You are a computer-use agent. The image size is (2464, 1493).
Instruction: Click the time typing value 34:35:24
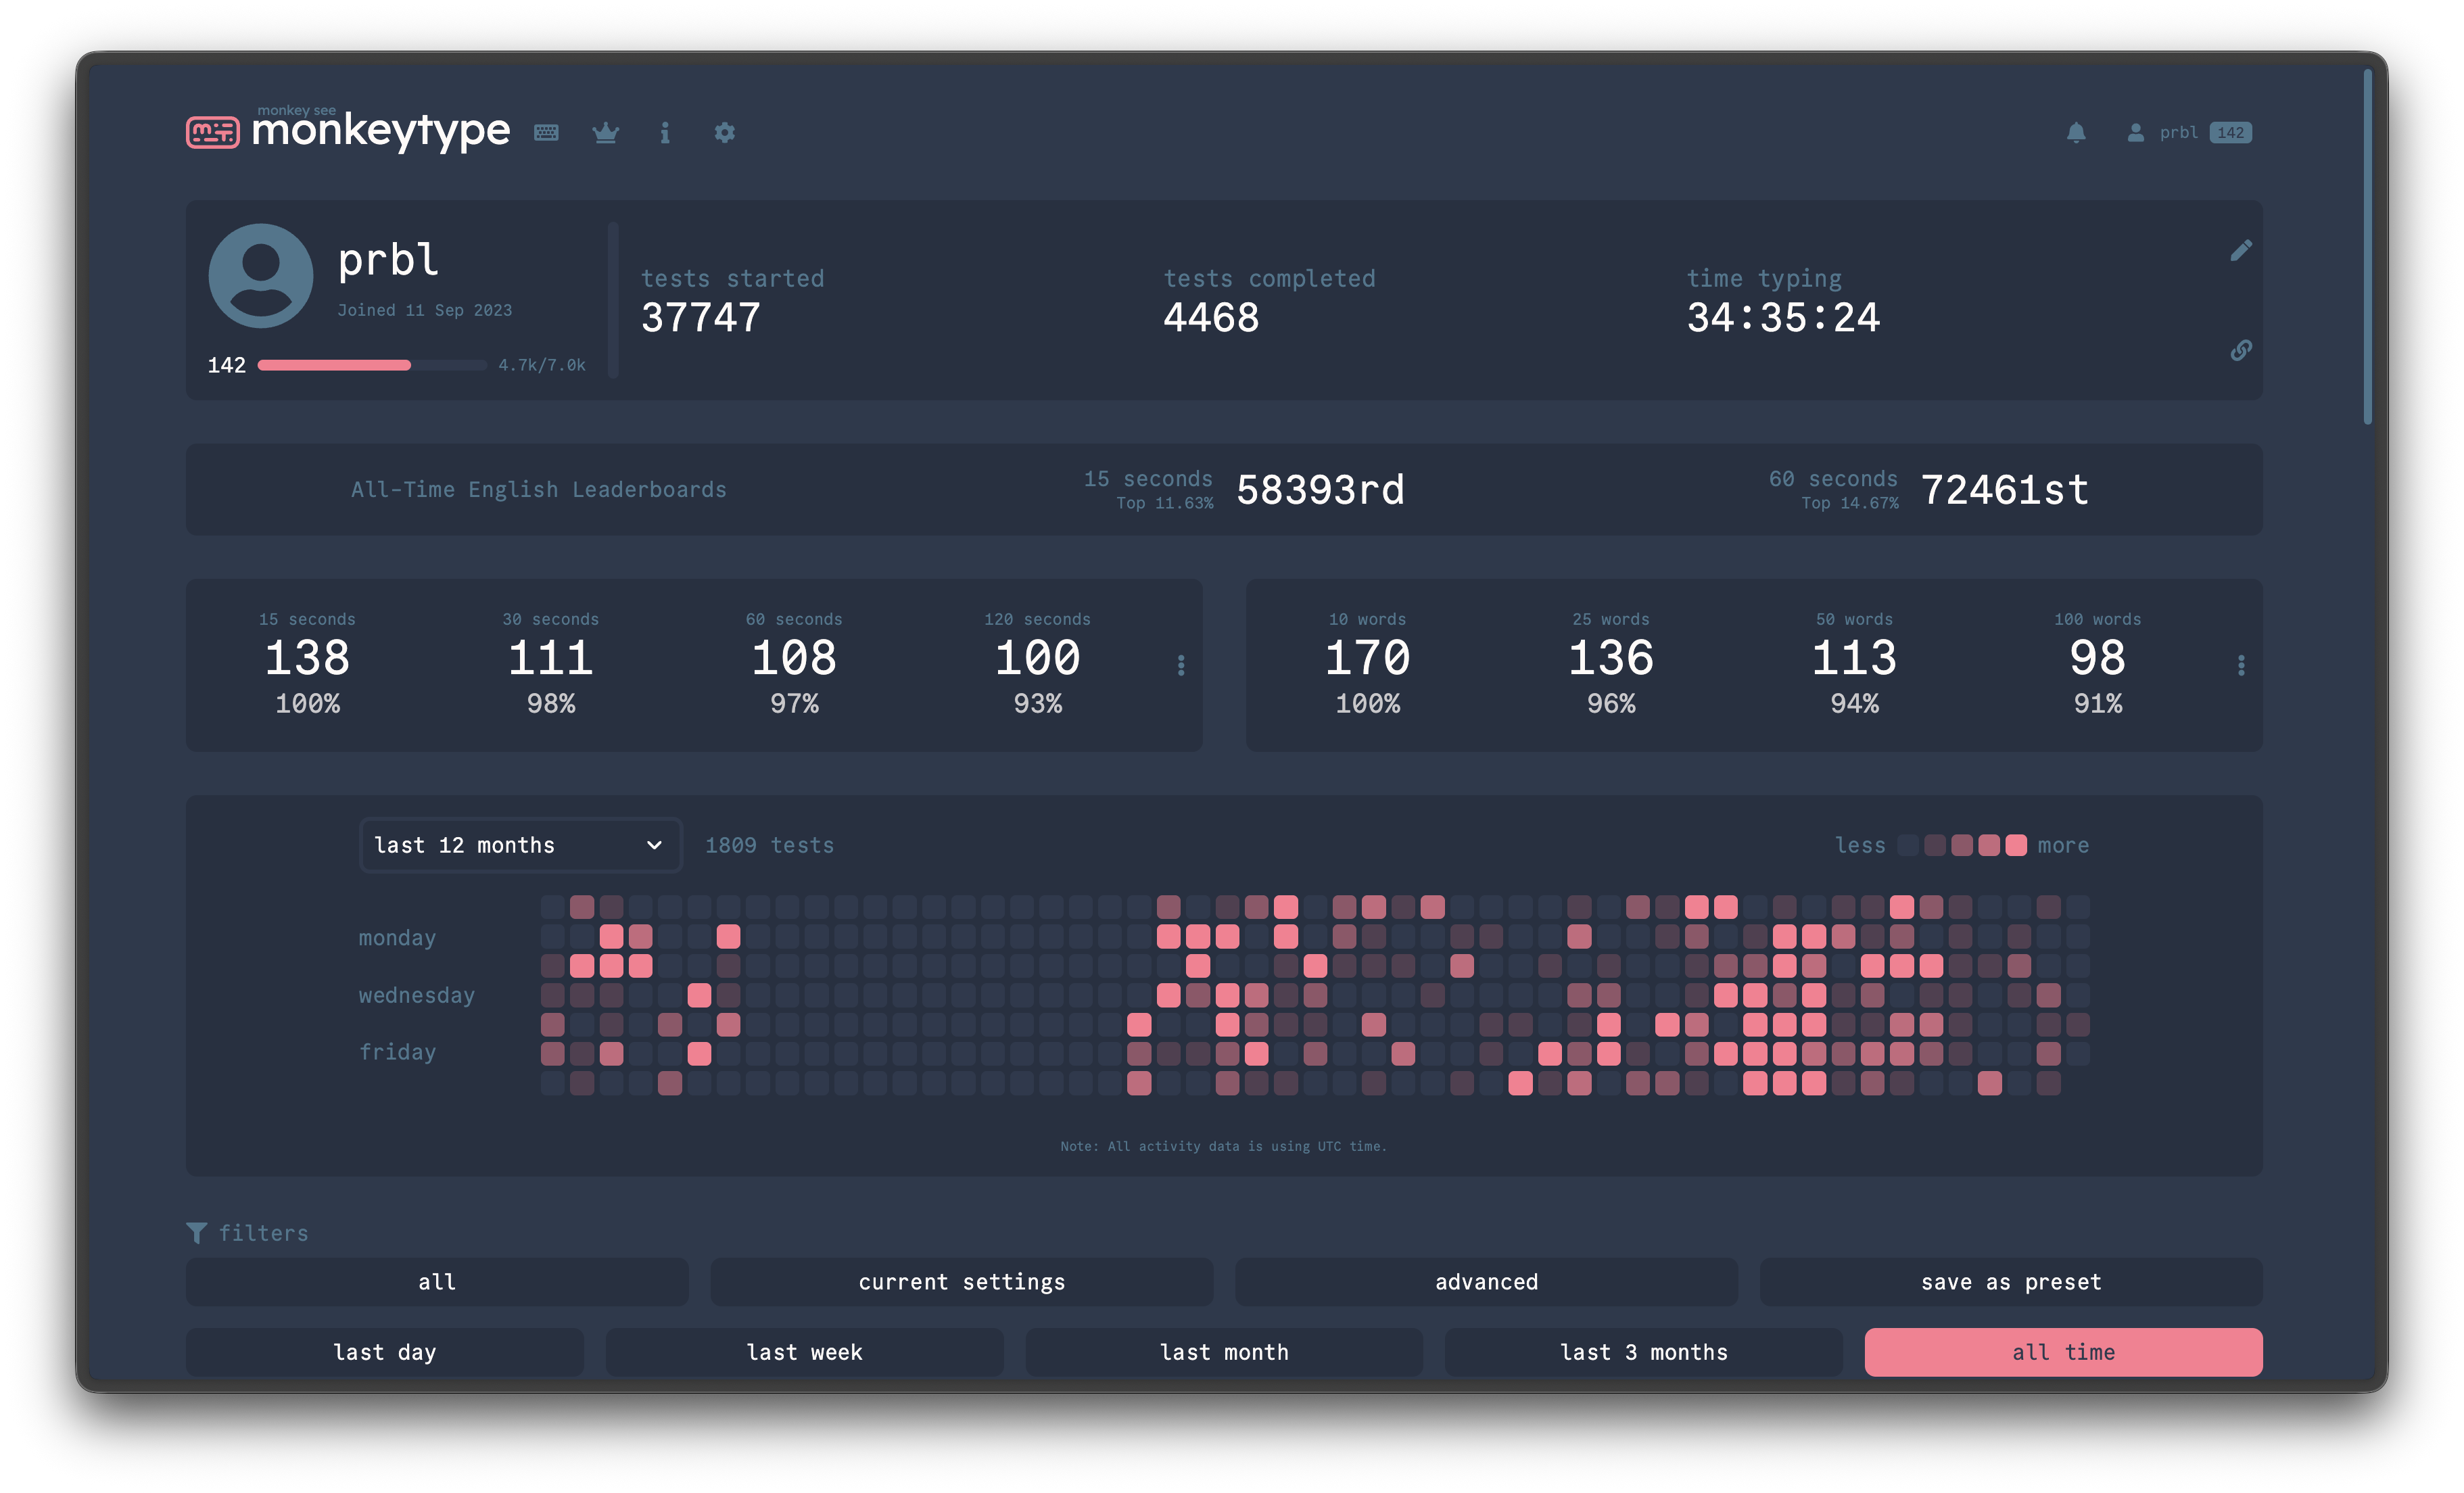(1784, 318)
